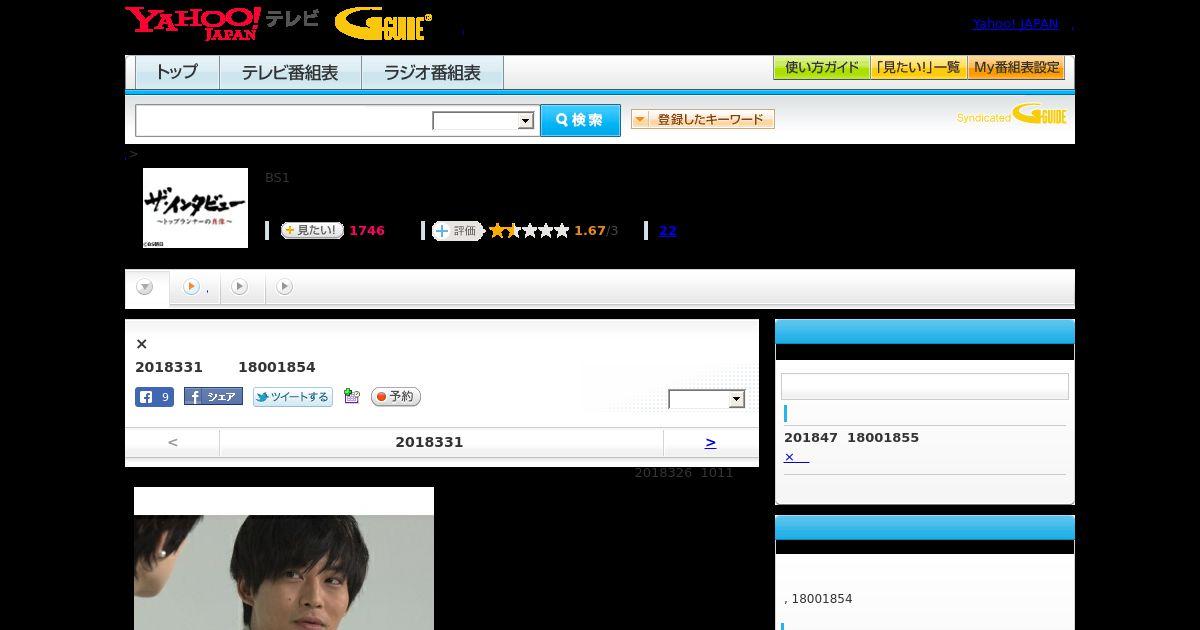Viewport: 1200px width, 630px height.
Task: Click the Yahoo! JAPAN テレビ logo
Action: [222, 23]
